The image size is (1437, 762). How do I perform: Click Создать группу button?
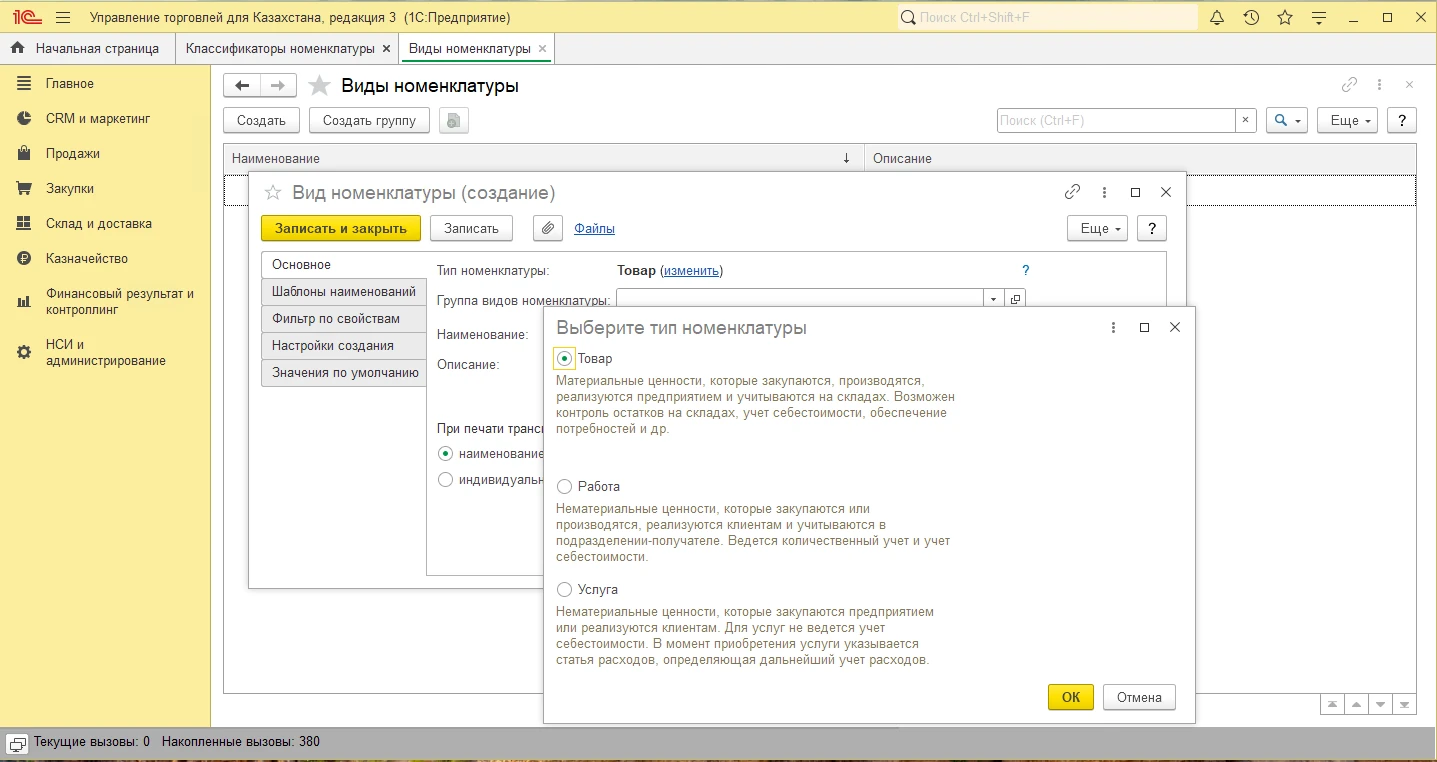coord(369,120)
